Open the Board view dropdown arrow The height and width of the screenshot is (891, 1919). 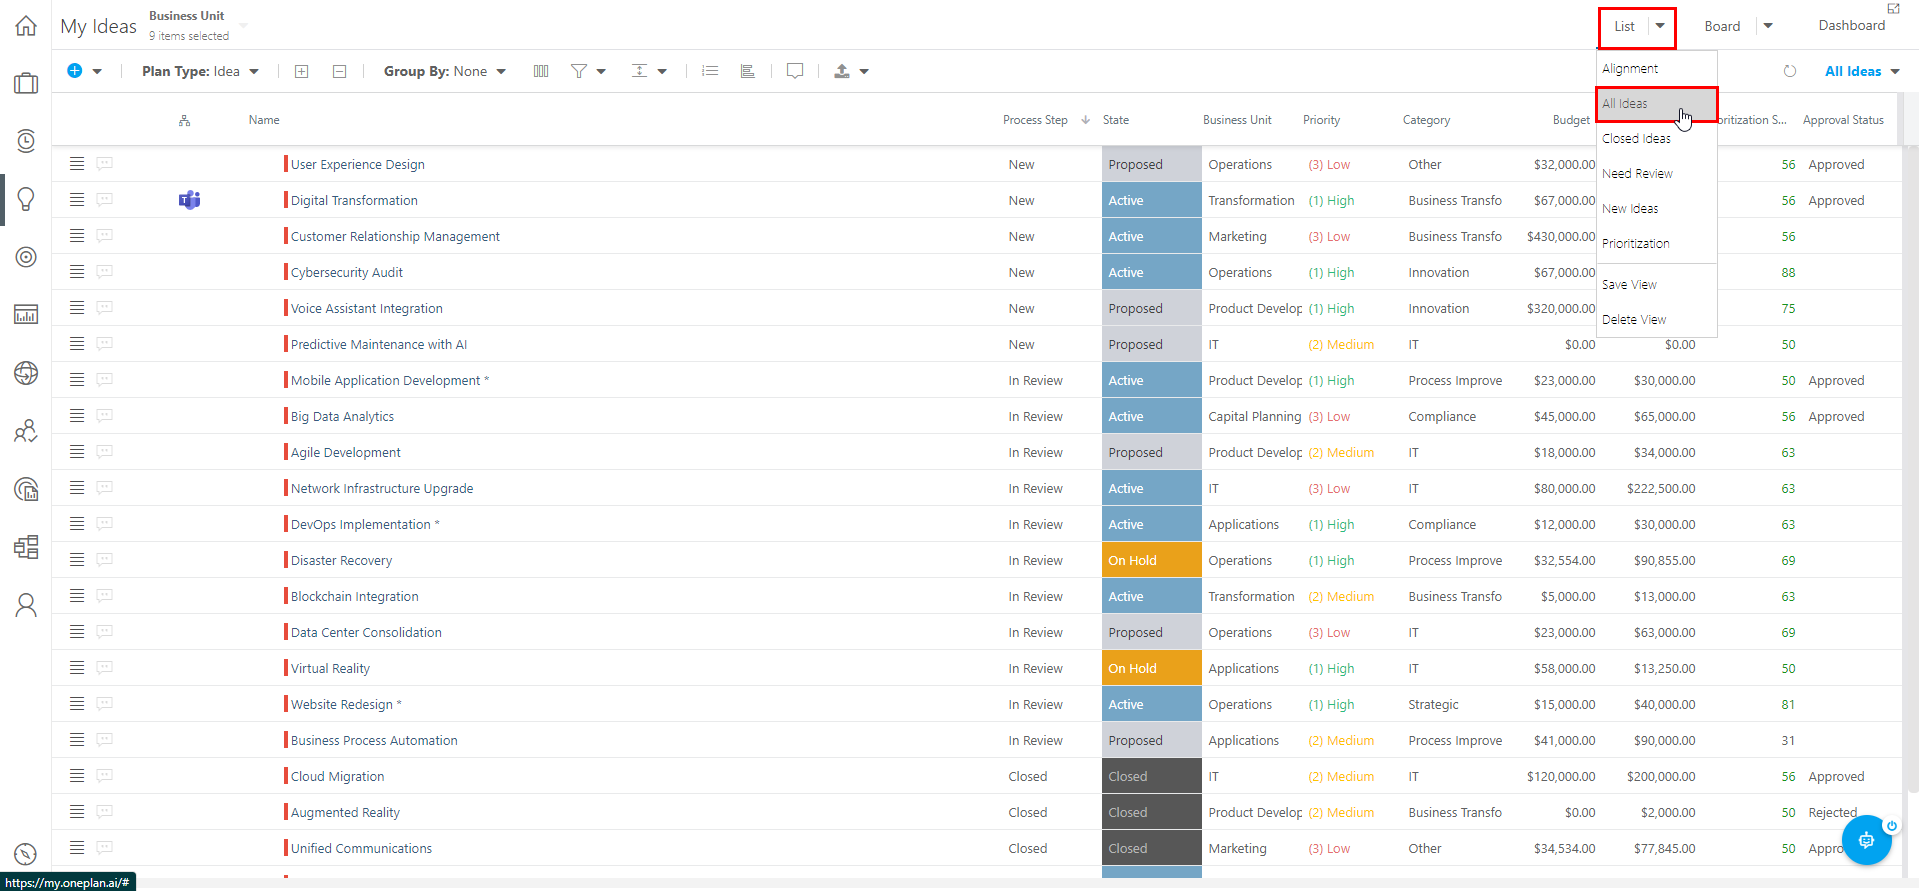pos(1768,26)
